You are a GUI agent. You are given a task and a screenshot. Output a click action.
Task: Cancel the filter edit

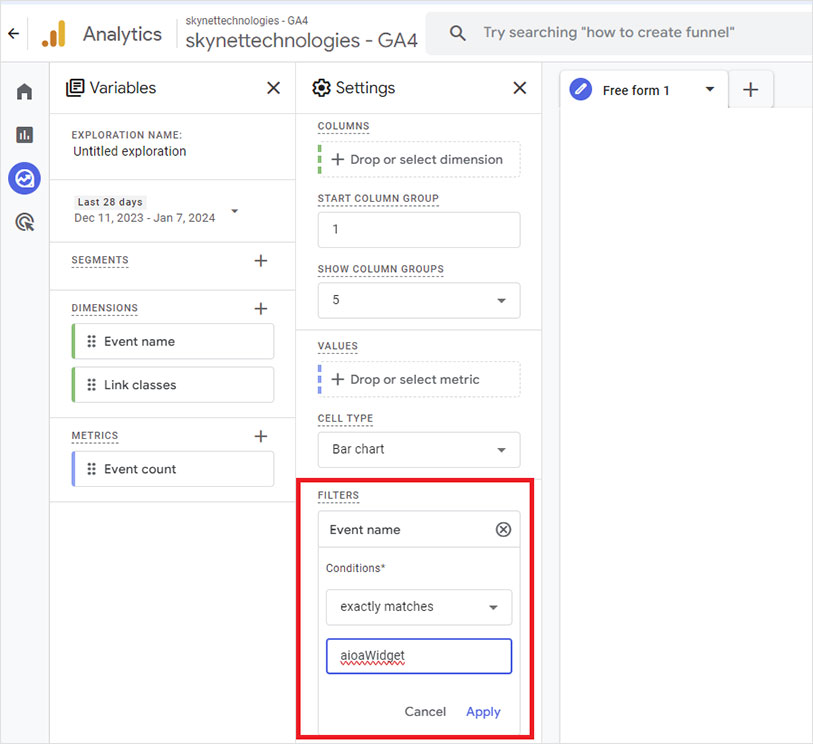(x=425, y=712)
